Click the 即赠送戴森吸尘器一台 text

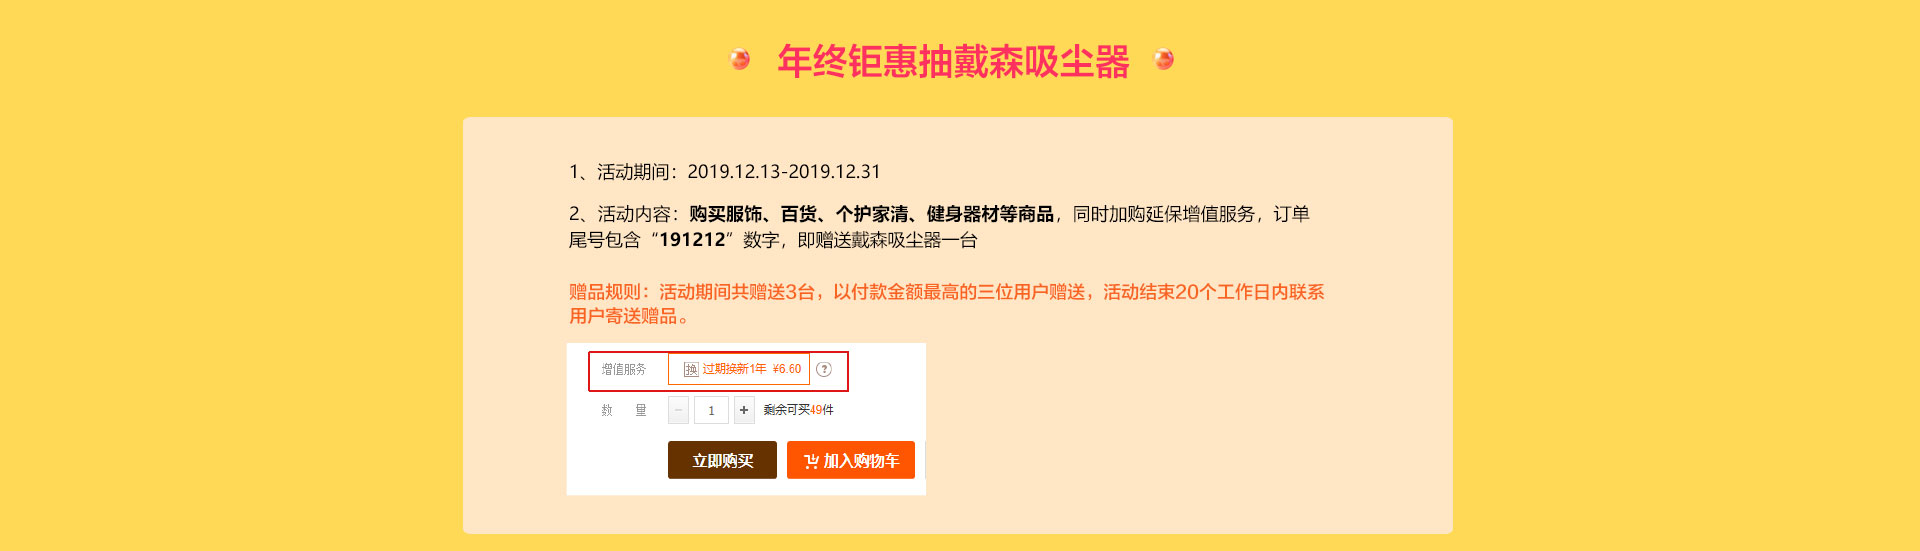point(887,240)
